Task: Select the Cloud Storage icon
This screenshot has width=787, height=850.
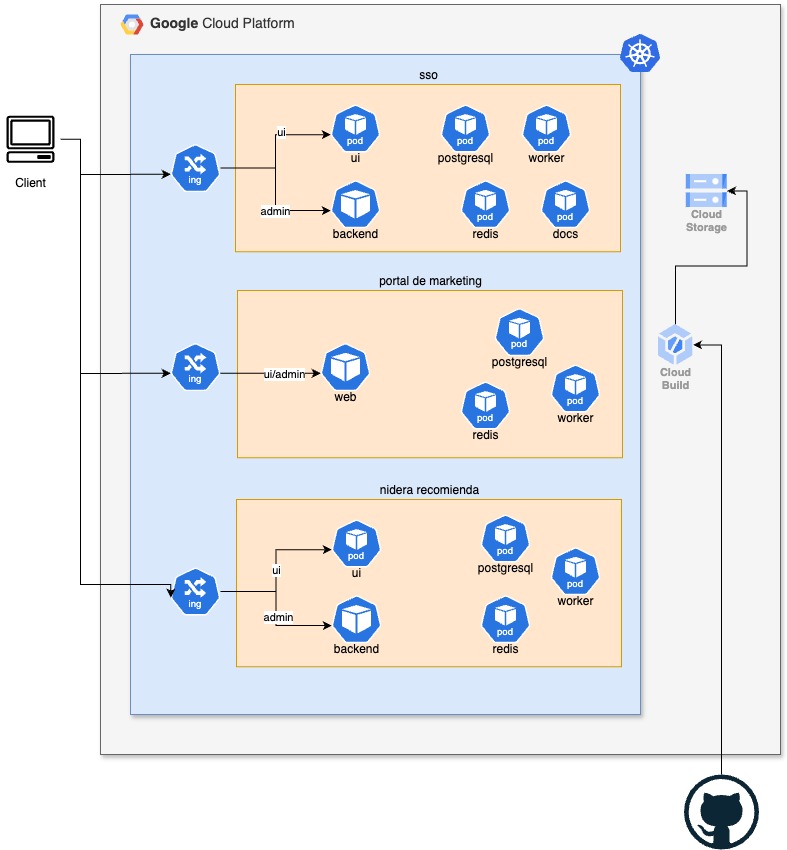Action: pos(706,190)
